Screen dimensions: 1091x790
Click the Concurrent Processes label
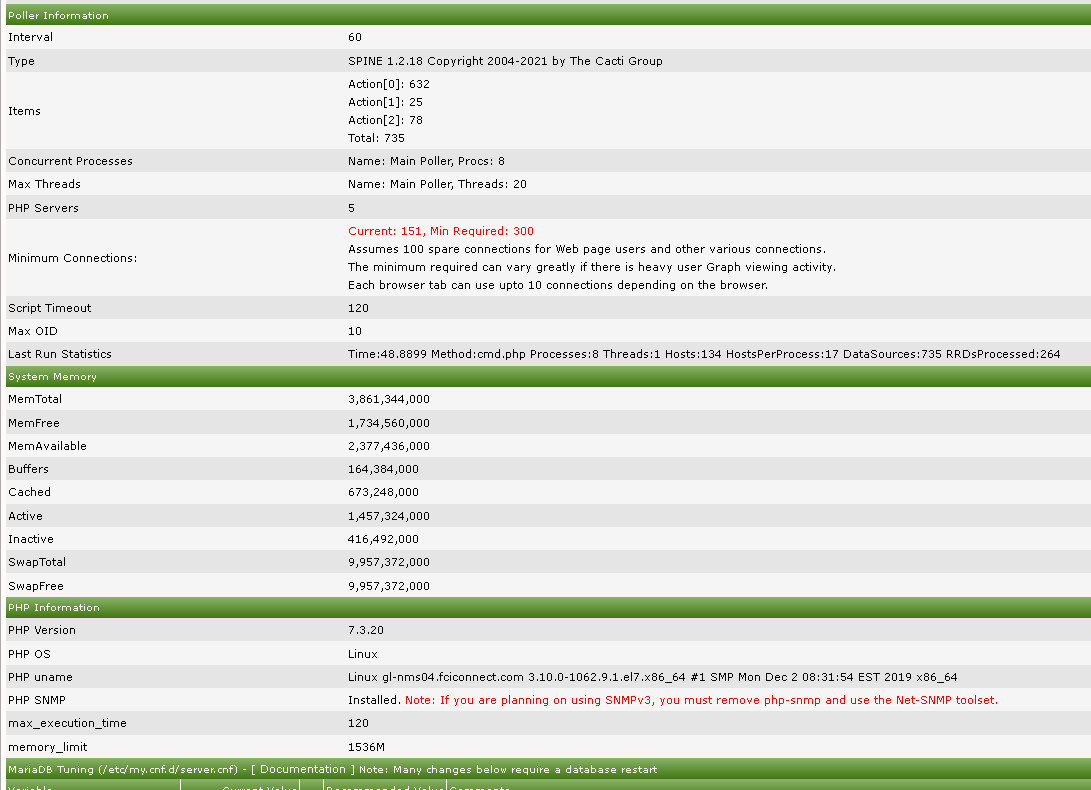pyautogui.click(x=70, y=161)
